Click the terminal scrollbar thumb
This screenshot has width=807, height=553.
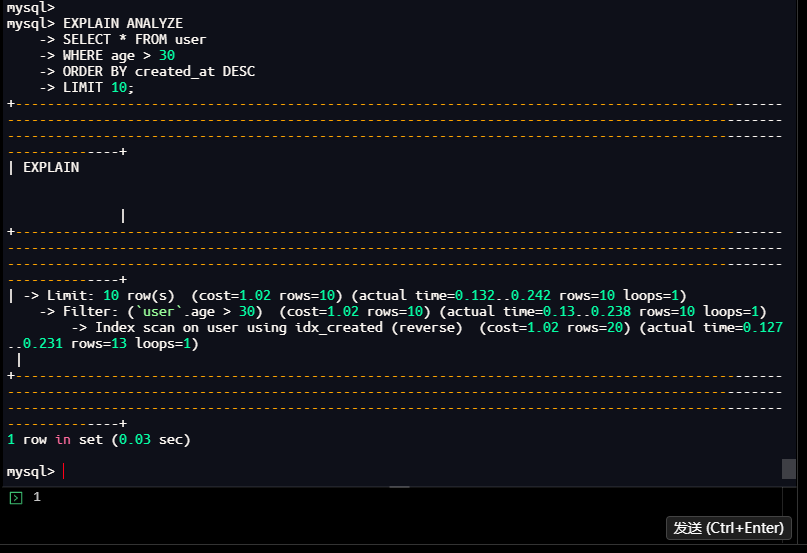click(788, 469)
